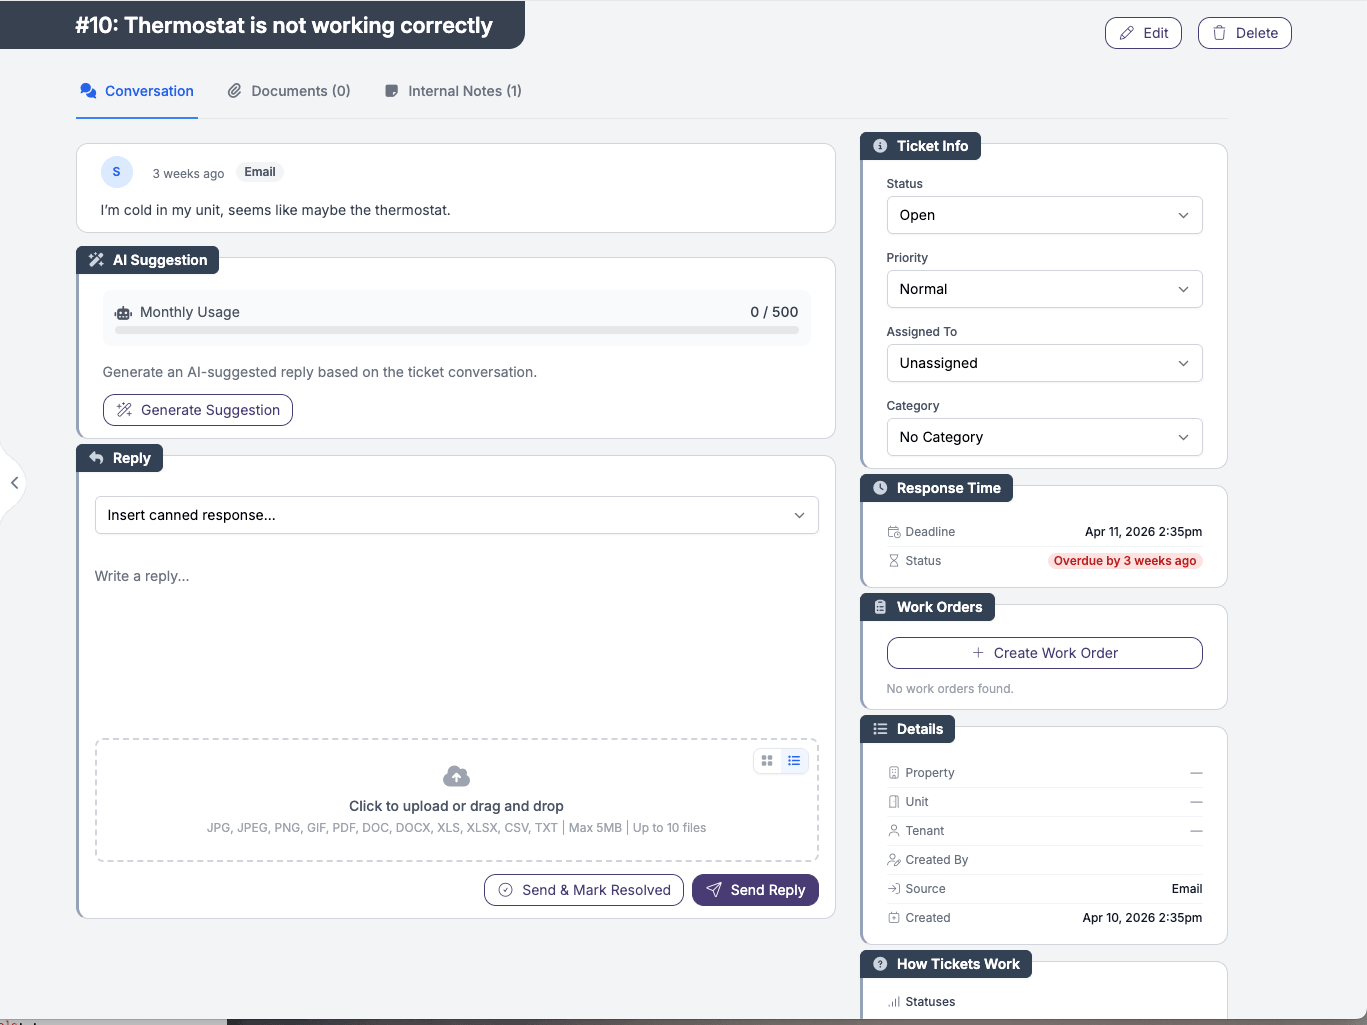
Task: Click the Email source badge on message
Action: [x=260, y=172]
